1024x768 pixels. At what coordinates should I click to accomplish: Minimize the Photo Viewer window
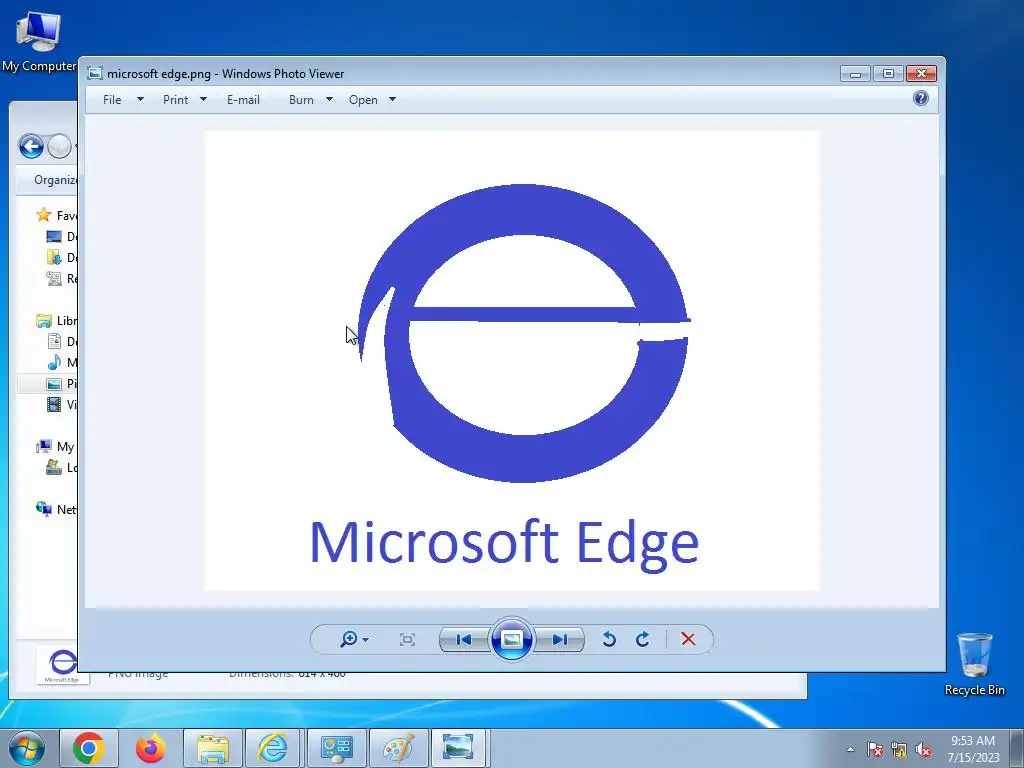[x=855, y=74]
